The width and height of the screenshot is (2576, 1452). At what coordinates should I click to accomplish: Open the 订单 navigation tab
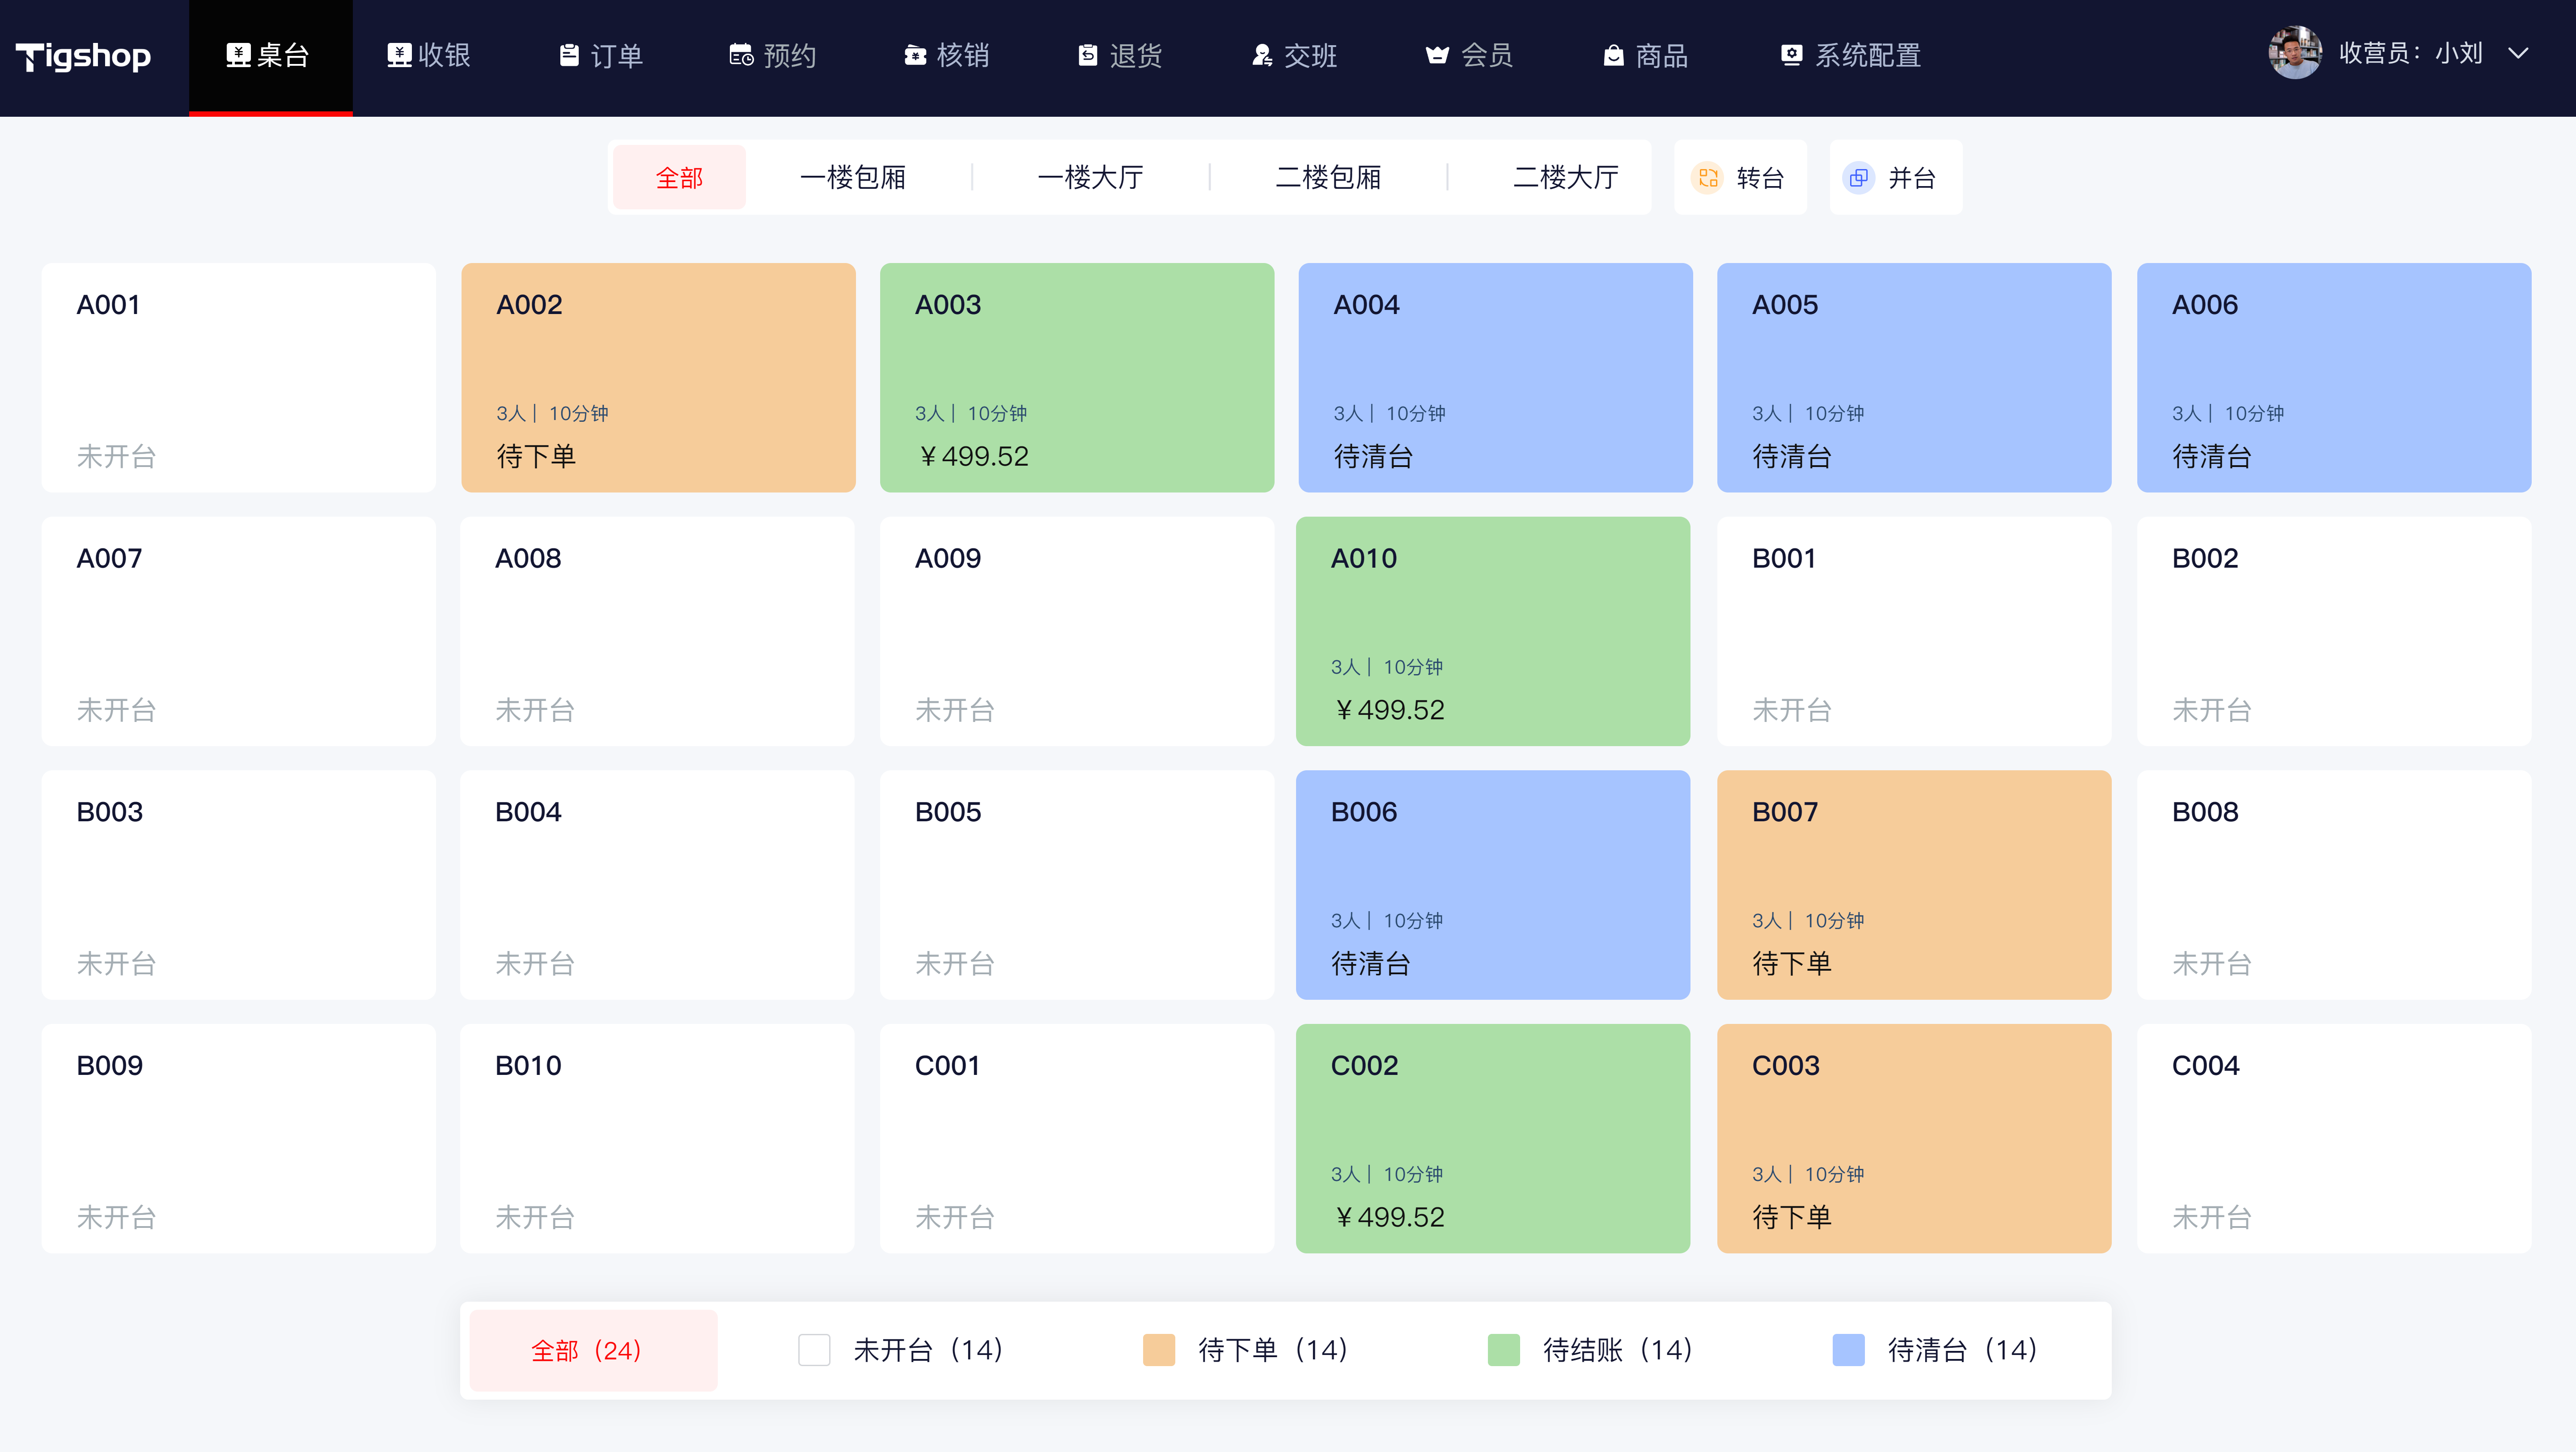point(601,56)
